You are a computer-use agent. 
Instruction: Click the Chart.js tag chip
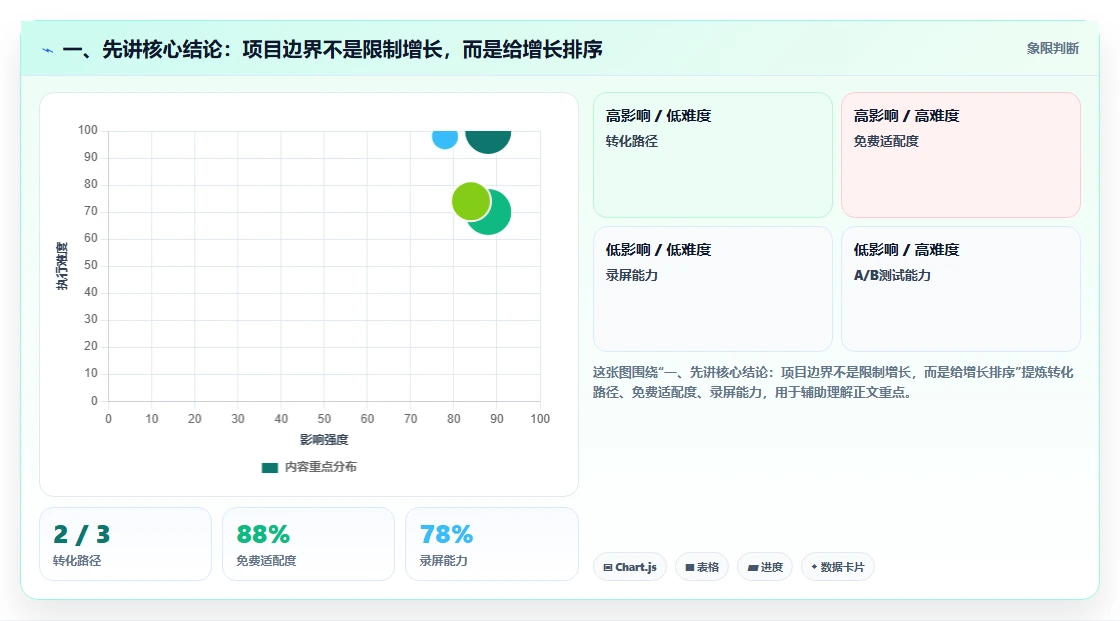pos(630,567)
